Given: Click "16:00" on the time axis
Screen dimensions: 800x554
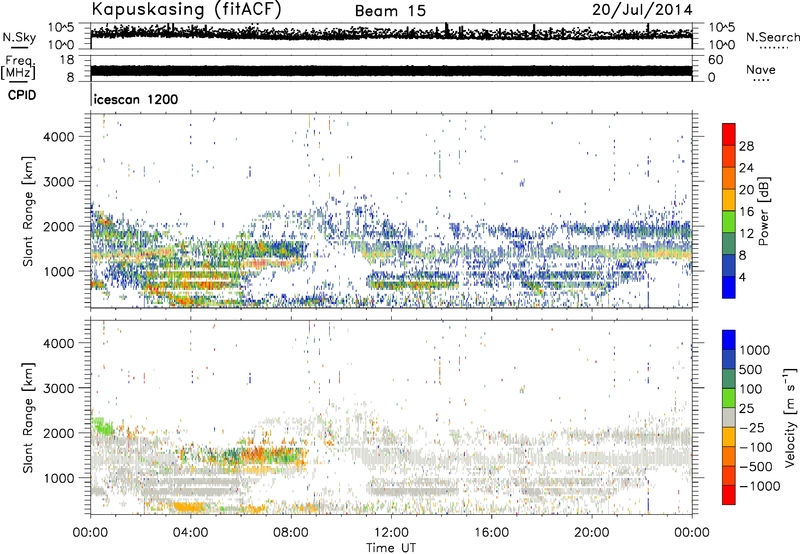Looking at the screenshot, I should click(x=491, y=533).
